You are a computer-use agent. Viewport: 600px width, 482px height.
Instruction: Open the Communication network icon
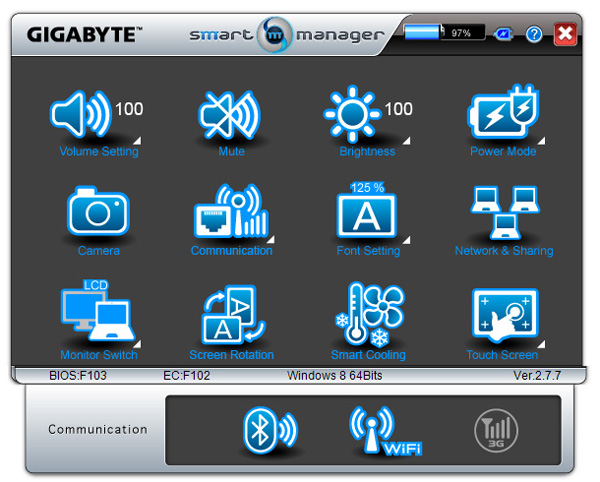pos(231,211)
